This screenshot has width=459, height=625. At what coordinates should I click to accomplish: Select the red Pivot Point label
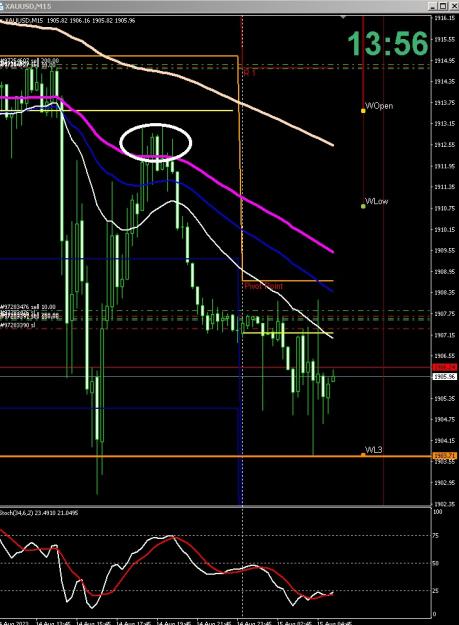click(x=263, y=286)
